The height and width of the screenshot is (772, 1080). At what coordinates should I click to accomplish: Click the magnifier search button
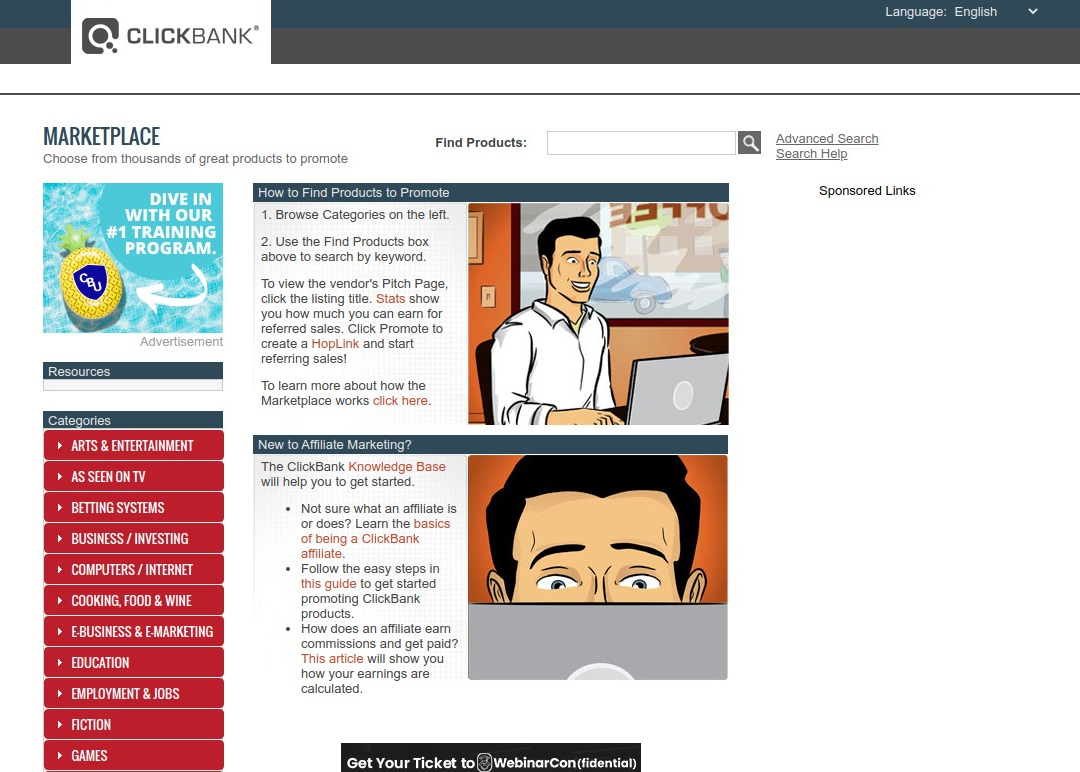pos(749,143)
